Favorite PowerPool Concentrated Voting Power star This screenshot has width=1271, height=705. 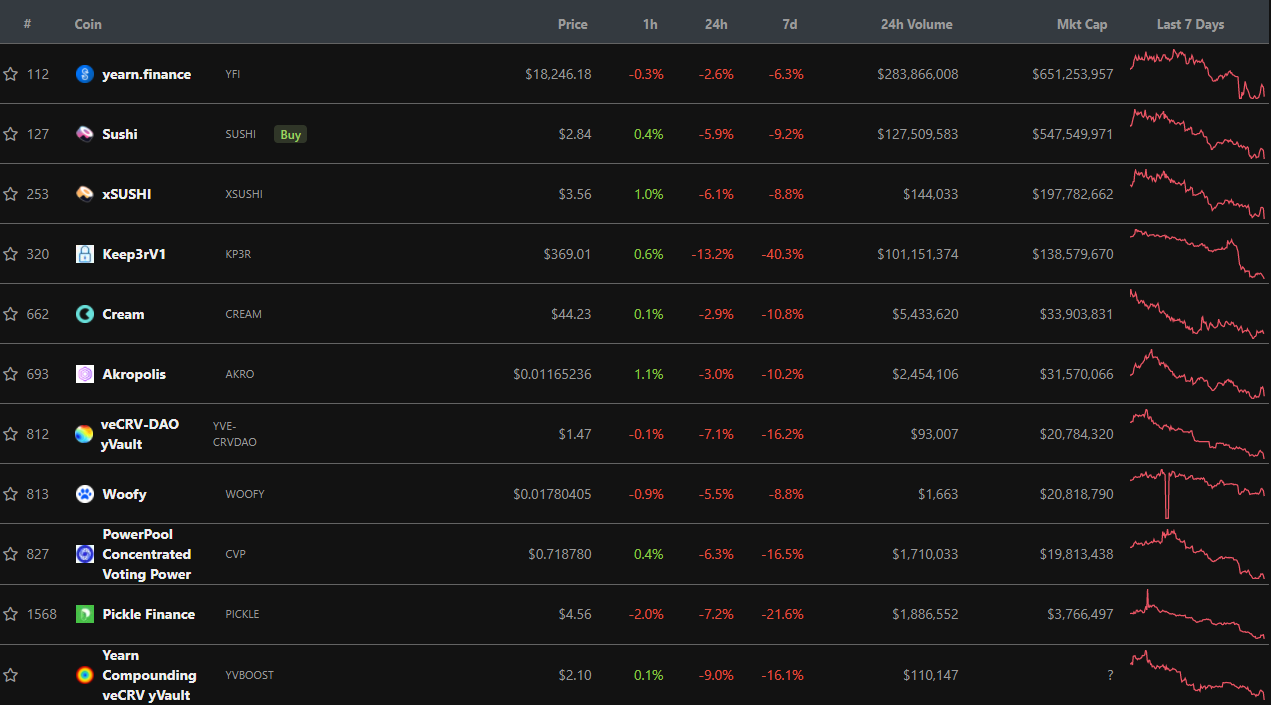[x=10, y=554]
